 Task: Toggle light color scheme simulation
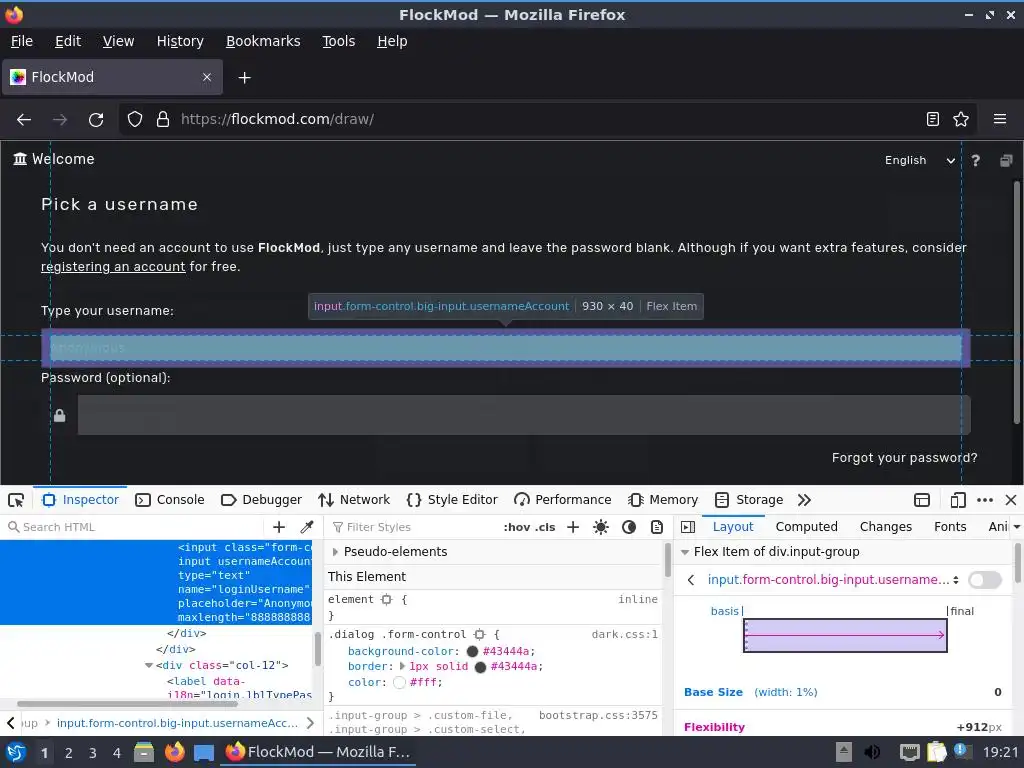[x=601, y=527]
